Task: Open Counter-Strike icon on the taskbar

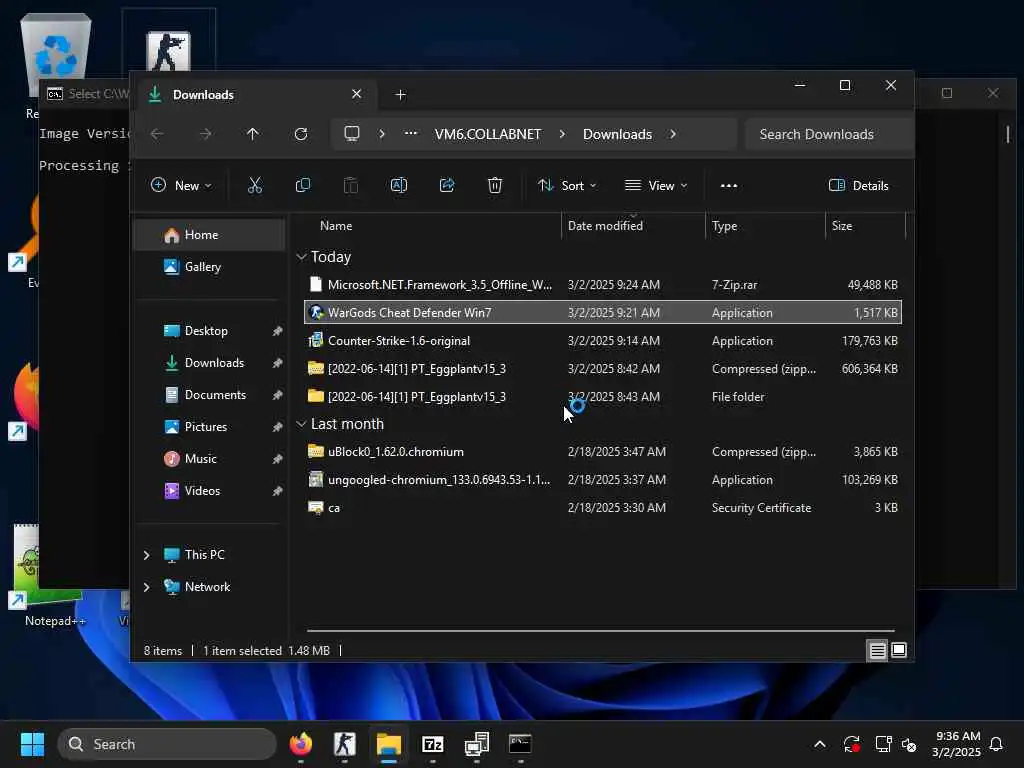Action: [x=345, y=744]
